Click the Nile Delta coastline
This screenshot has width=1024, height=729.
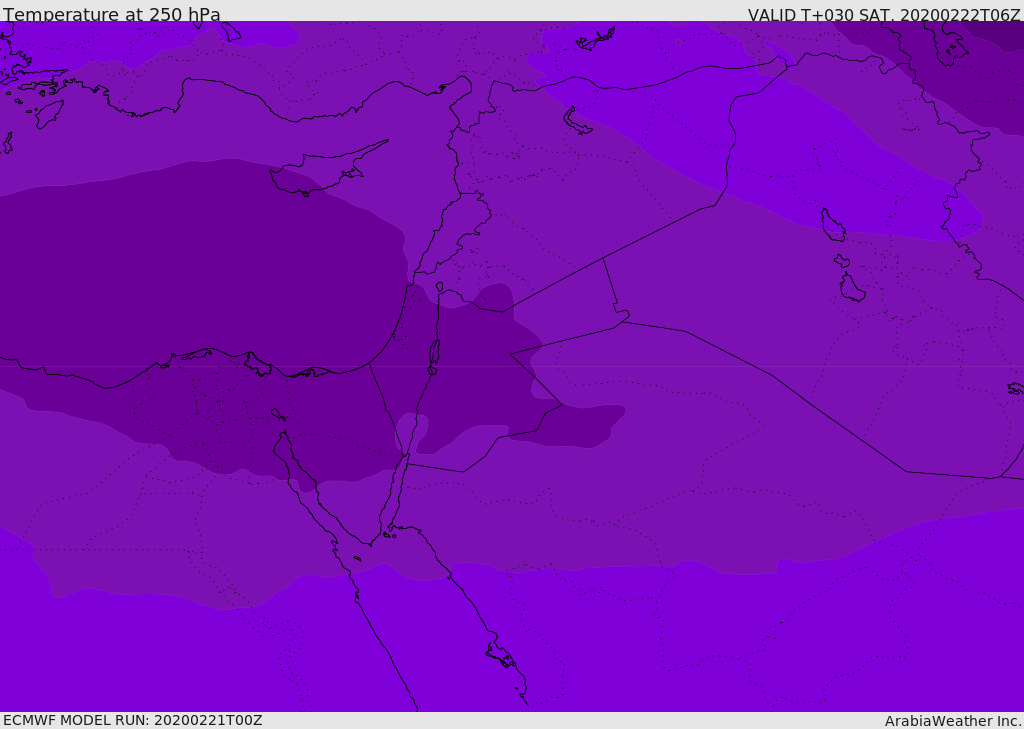tap(215, 355)
